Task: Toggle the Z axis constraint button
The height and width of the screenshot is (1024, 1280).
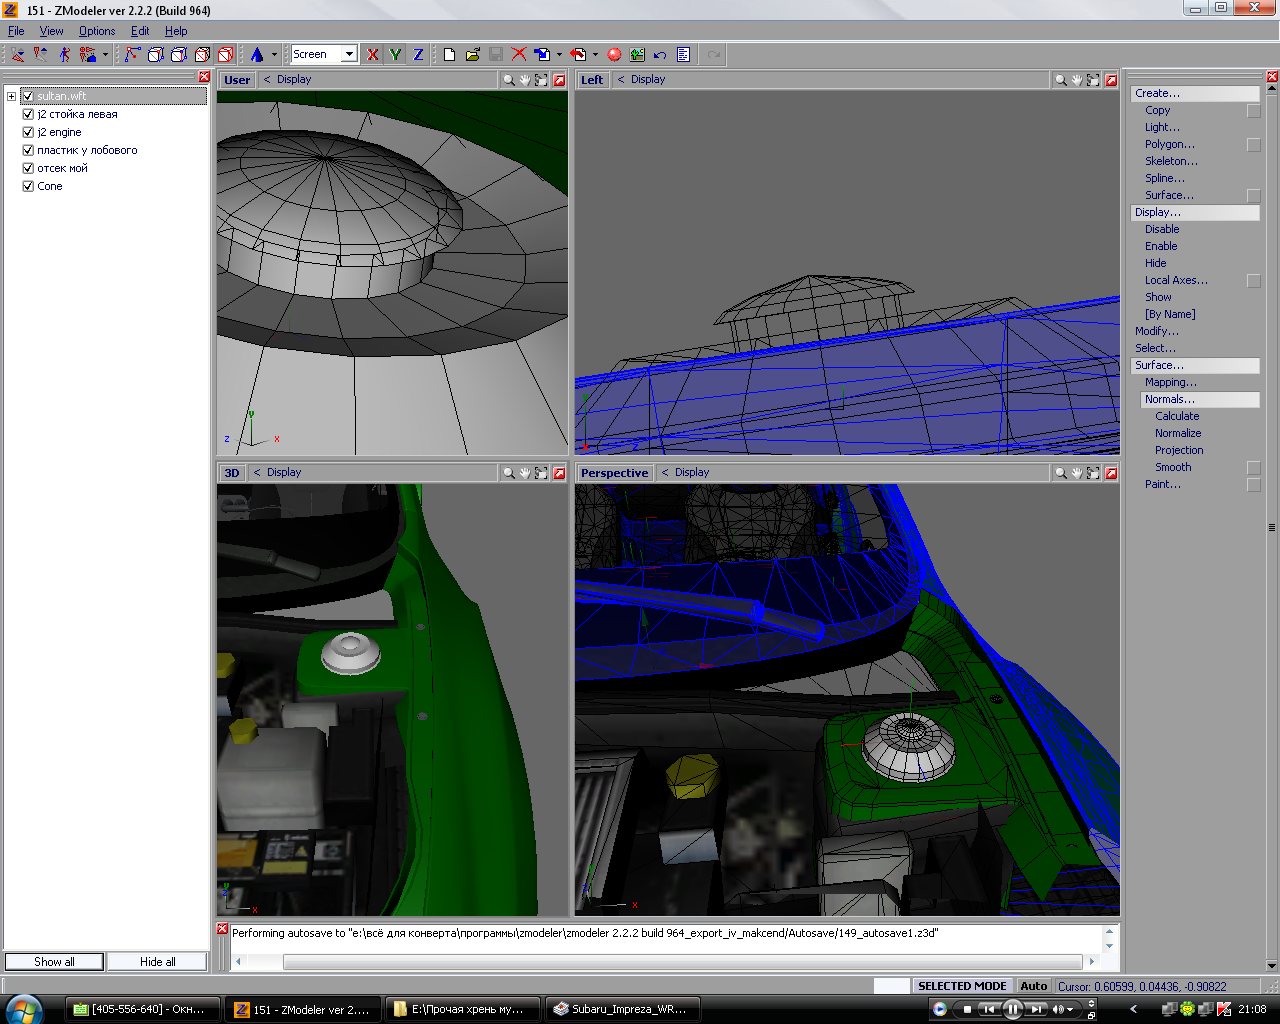Action: coord(418,55)
